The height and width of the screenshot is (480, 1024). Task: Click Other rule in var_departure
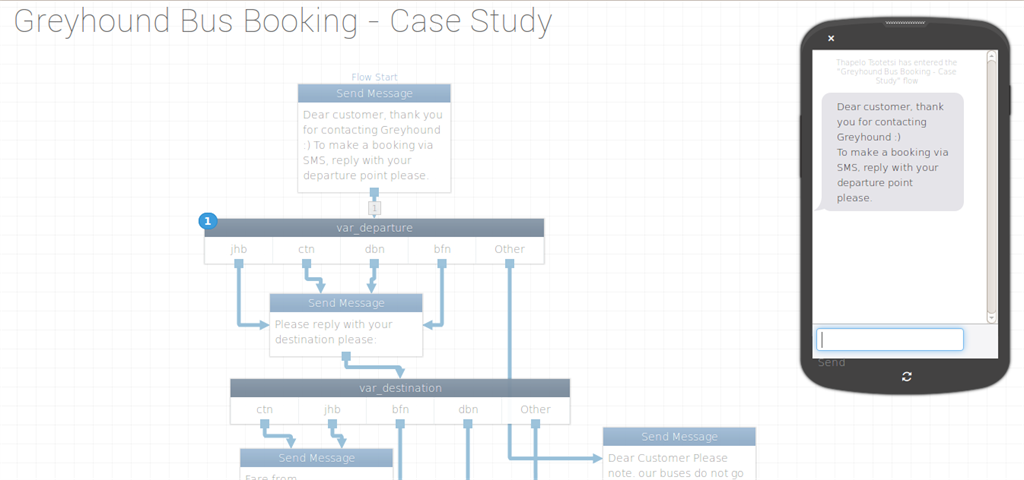(509, 249)
